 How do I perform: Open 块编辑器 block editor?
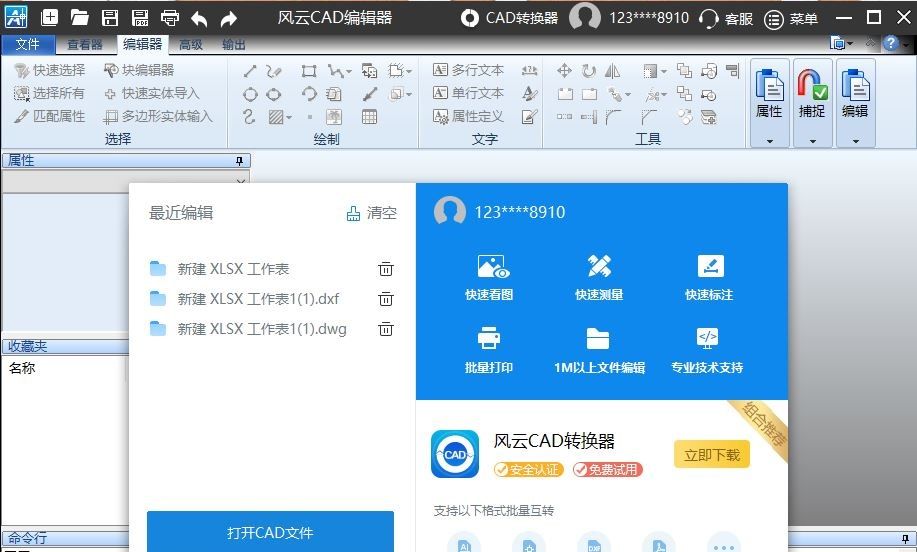tap(139, 70)
